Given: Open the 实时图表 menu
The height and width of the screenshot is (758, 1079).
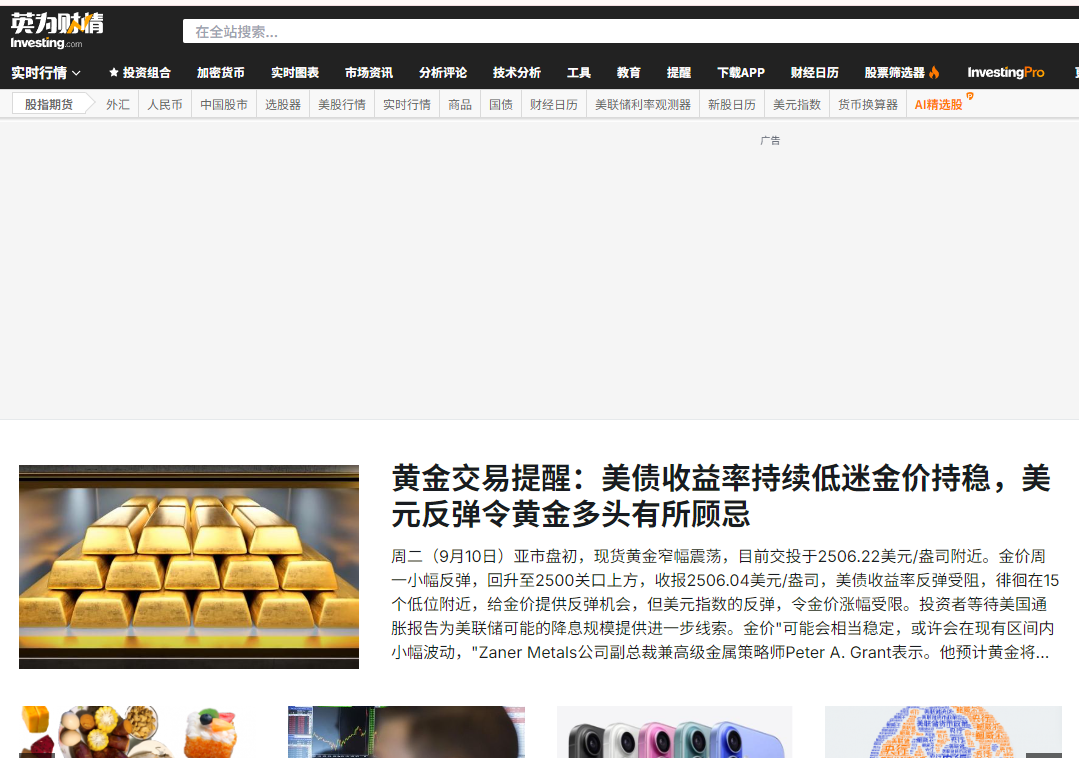Looking at the screenshot, I should tap(295, 73).
